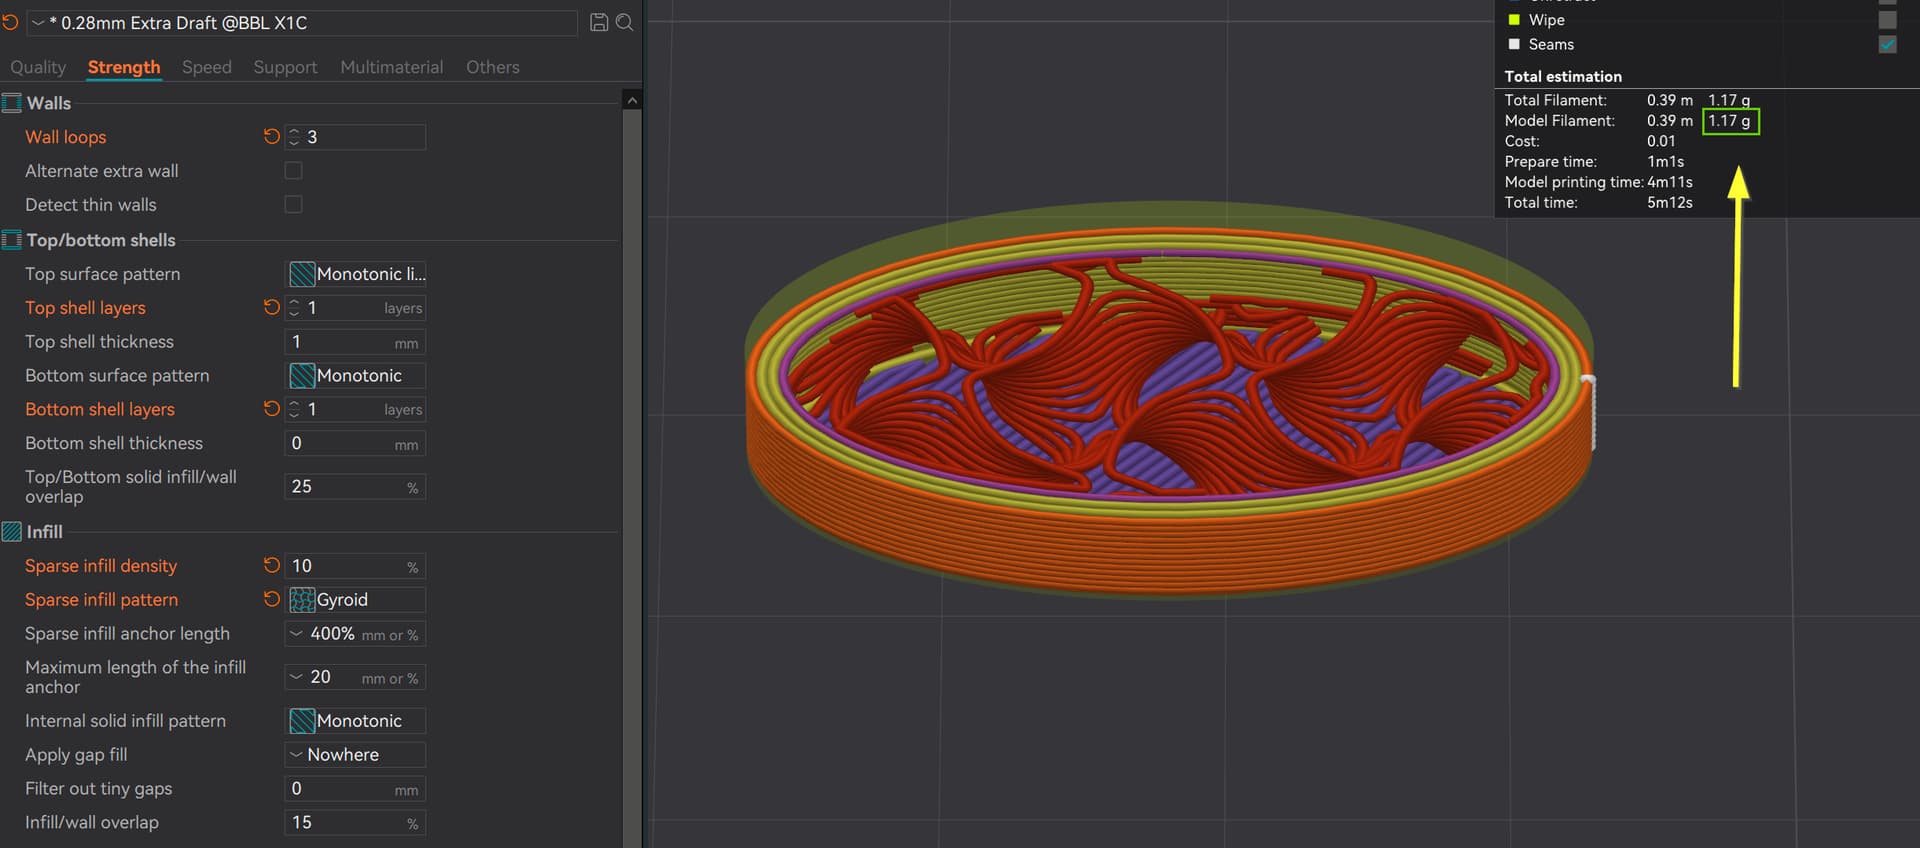Click the Infill section icon
The height and width of the screenshot is (848, 1920).
click(12, 532)
